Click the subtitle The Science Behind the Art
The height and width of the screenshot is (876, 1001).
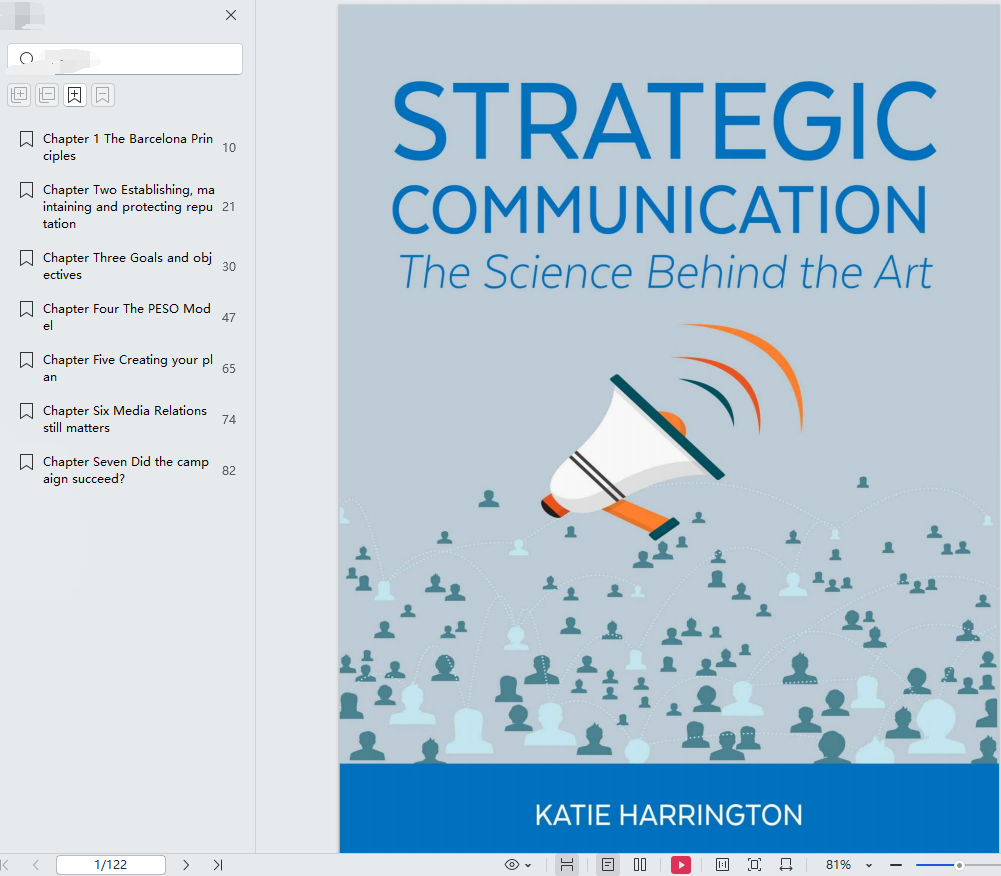(x=665, y=272)
